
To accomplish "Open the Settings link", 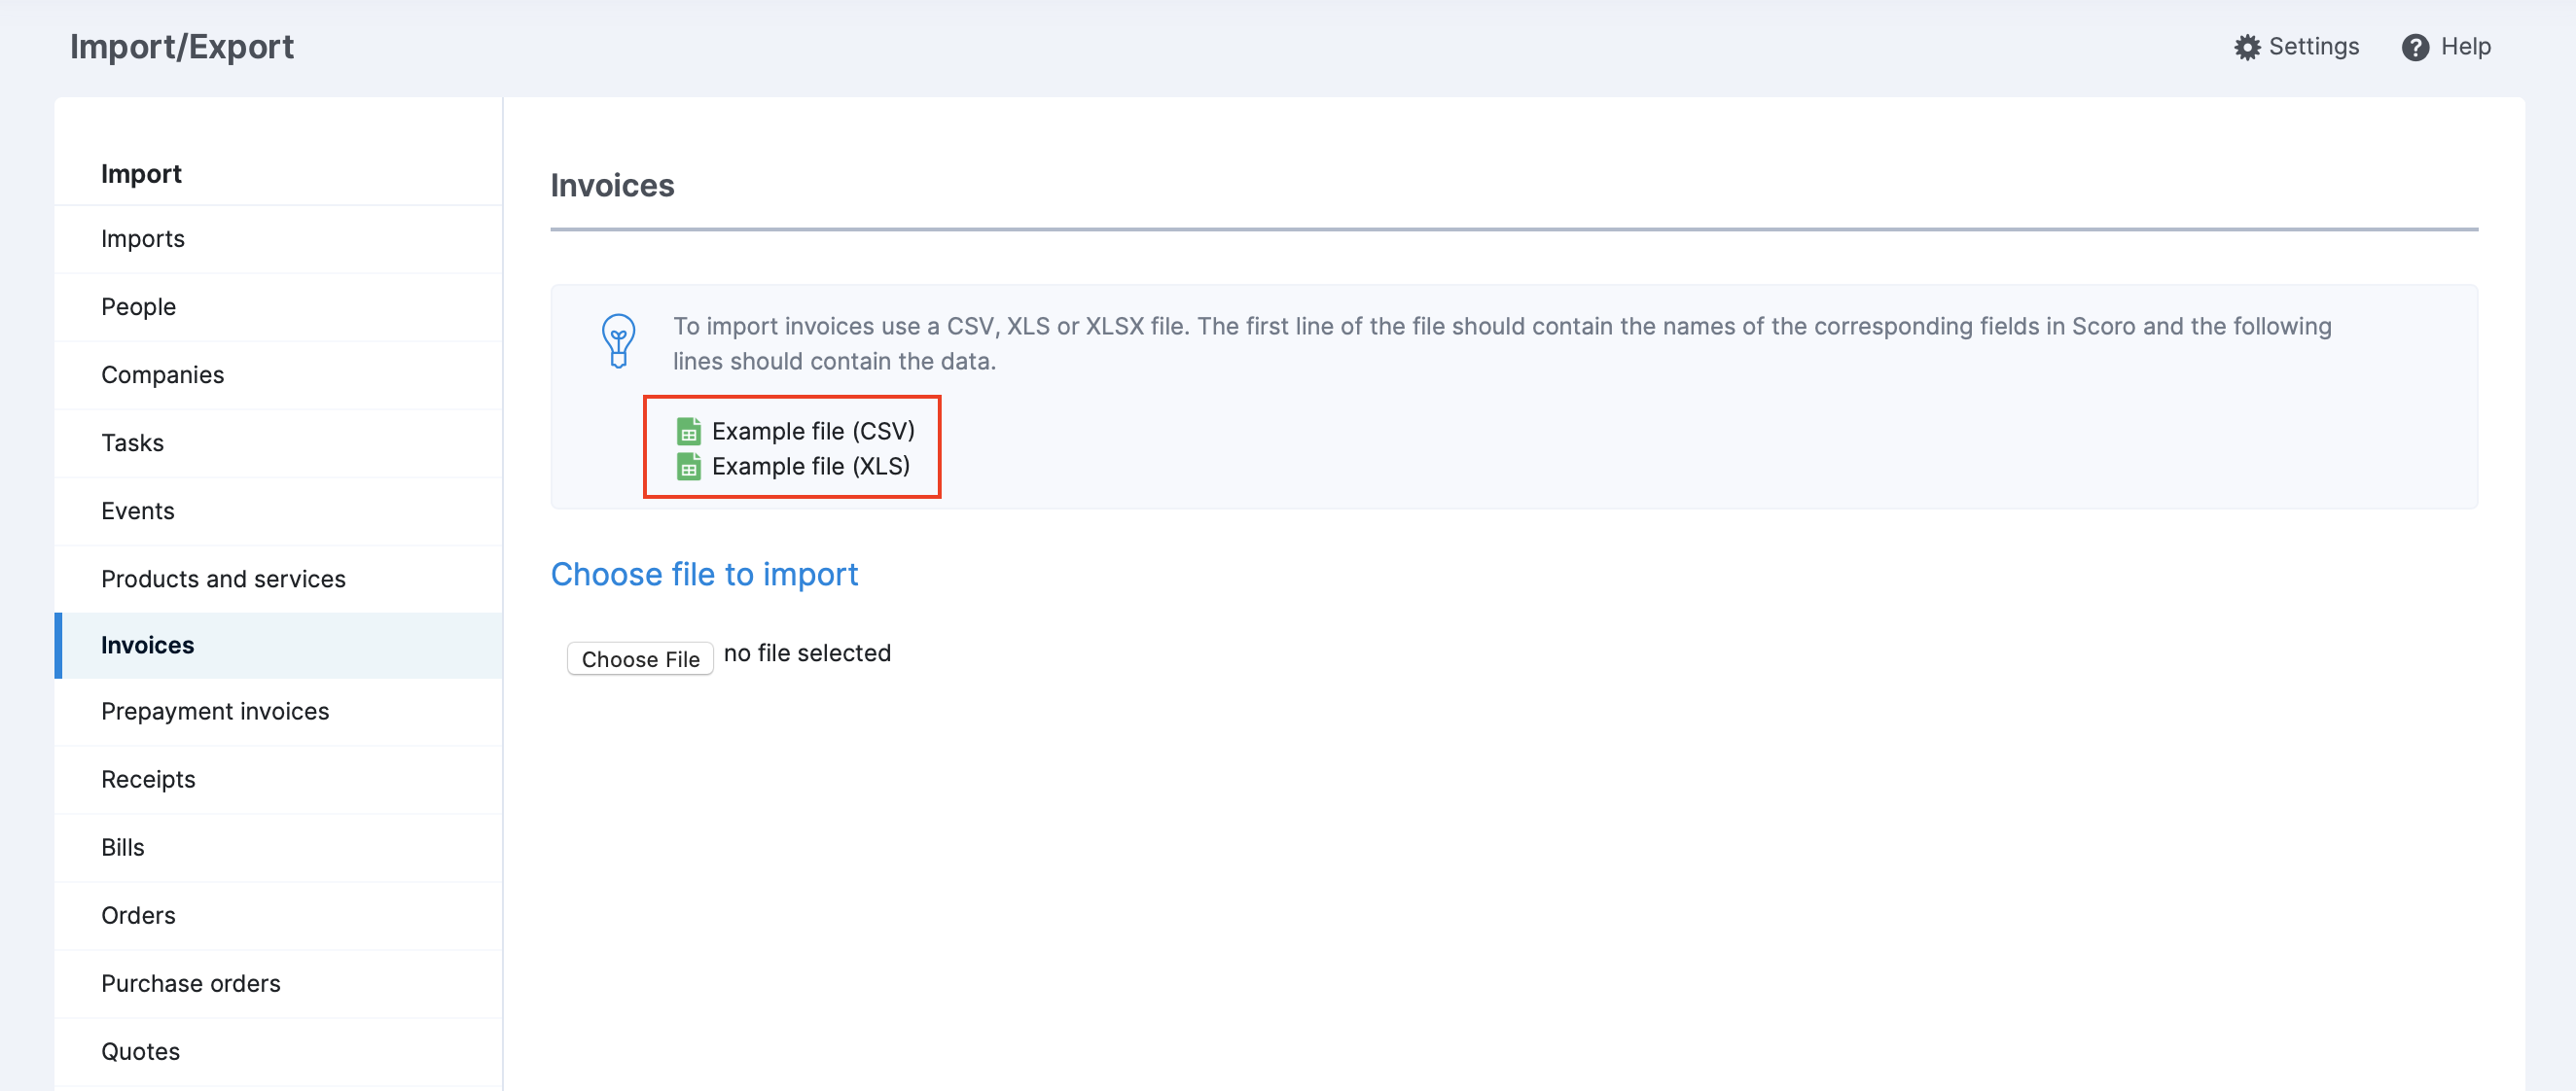I will pyautogui.click(x=2297, y=47).
